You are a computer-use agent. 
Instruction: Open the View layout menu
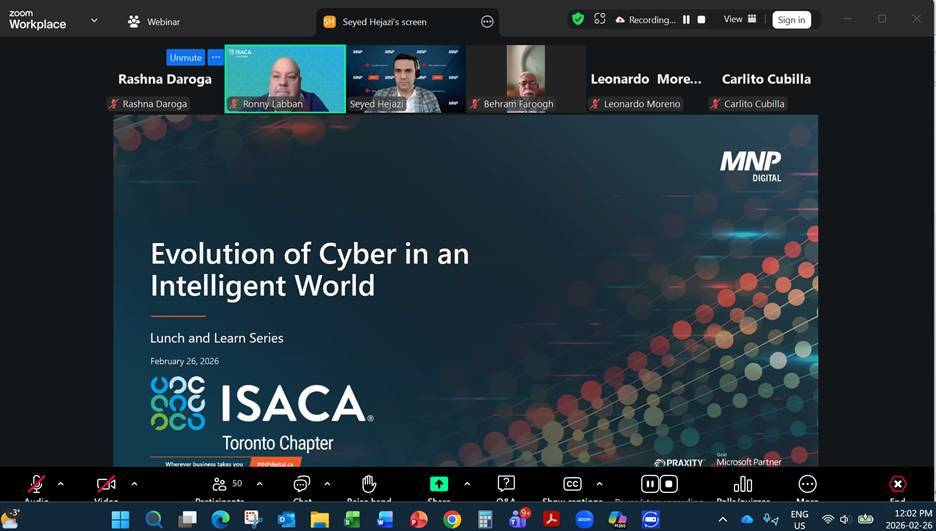[x=740, y=19]
